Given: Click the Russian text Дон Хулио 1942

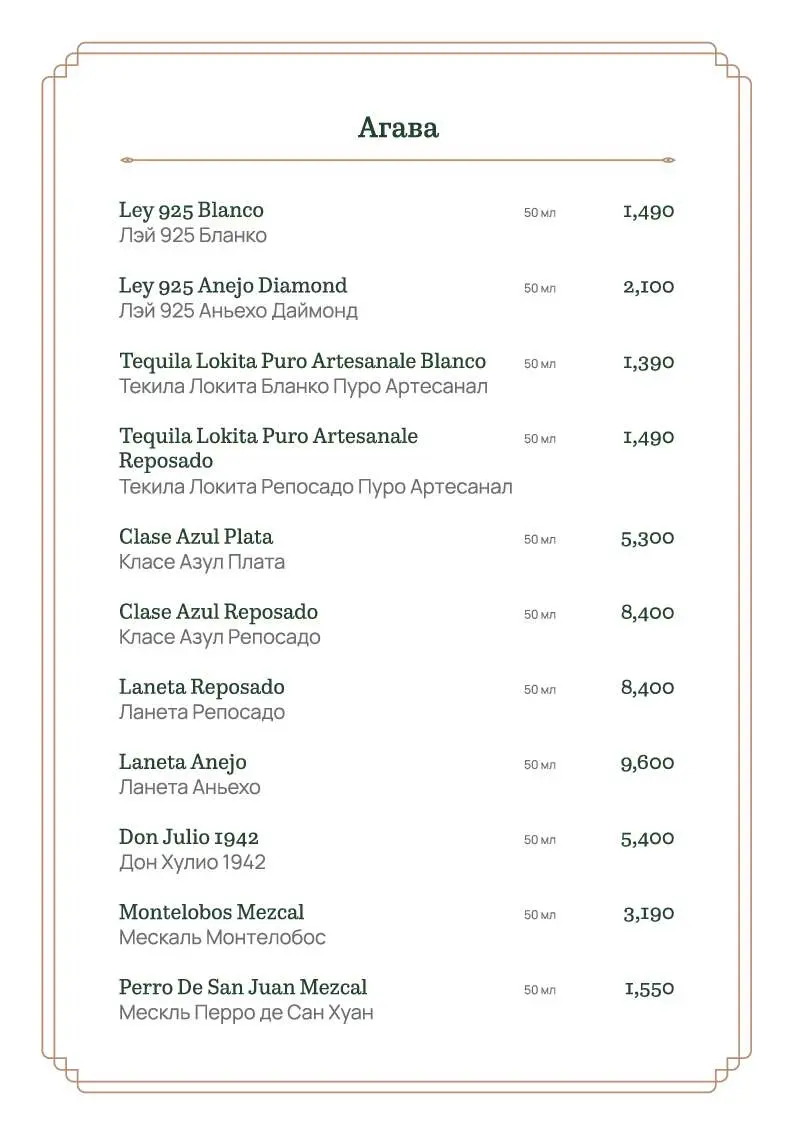Looking at the screenshot, I should (x=192, y=862).
